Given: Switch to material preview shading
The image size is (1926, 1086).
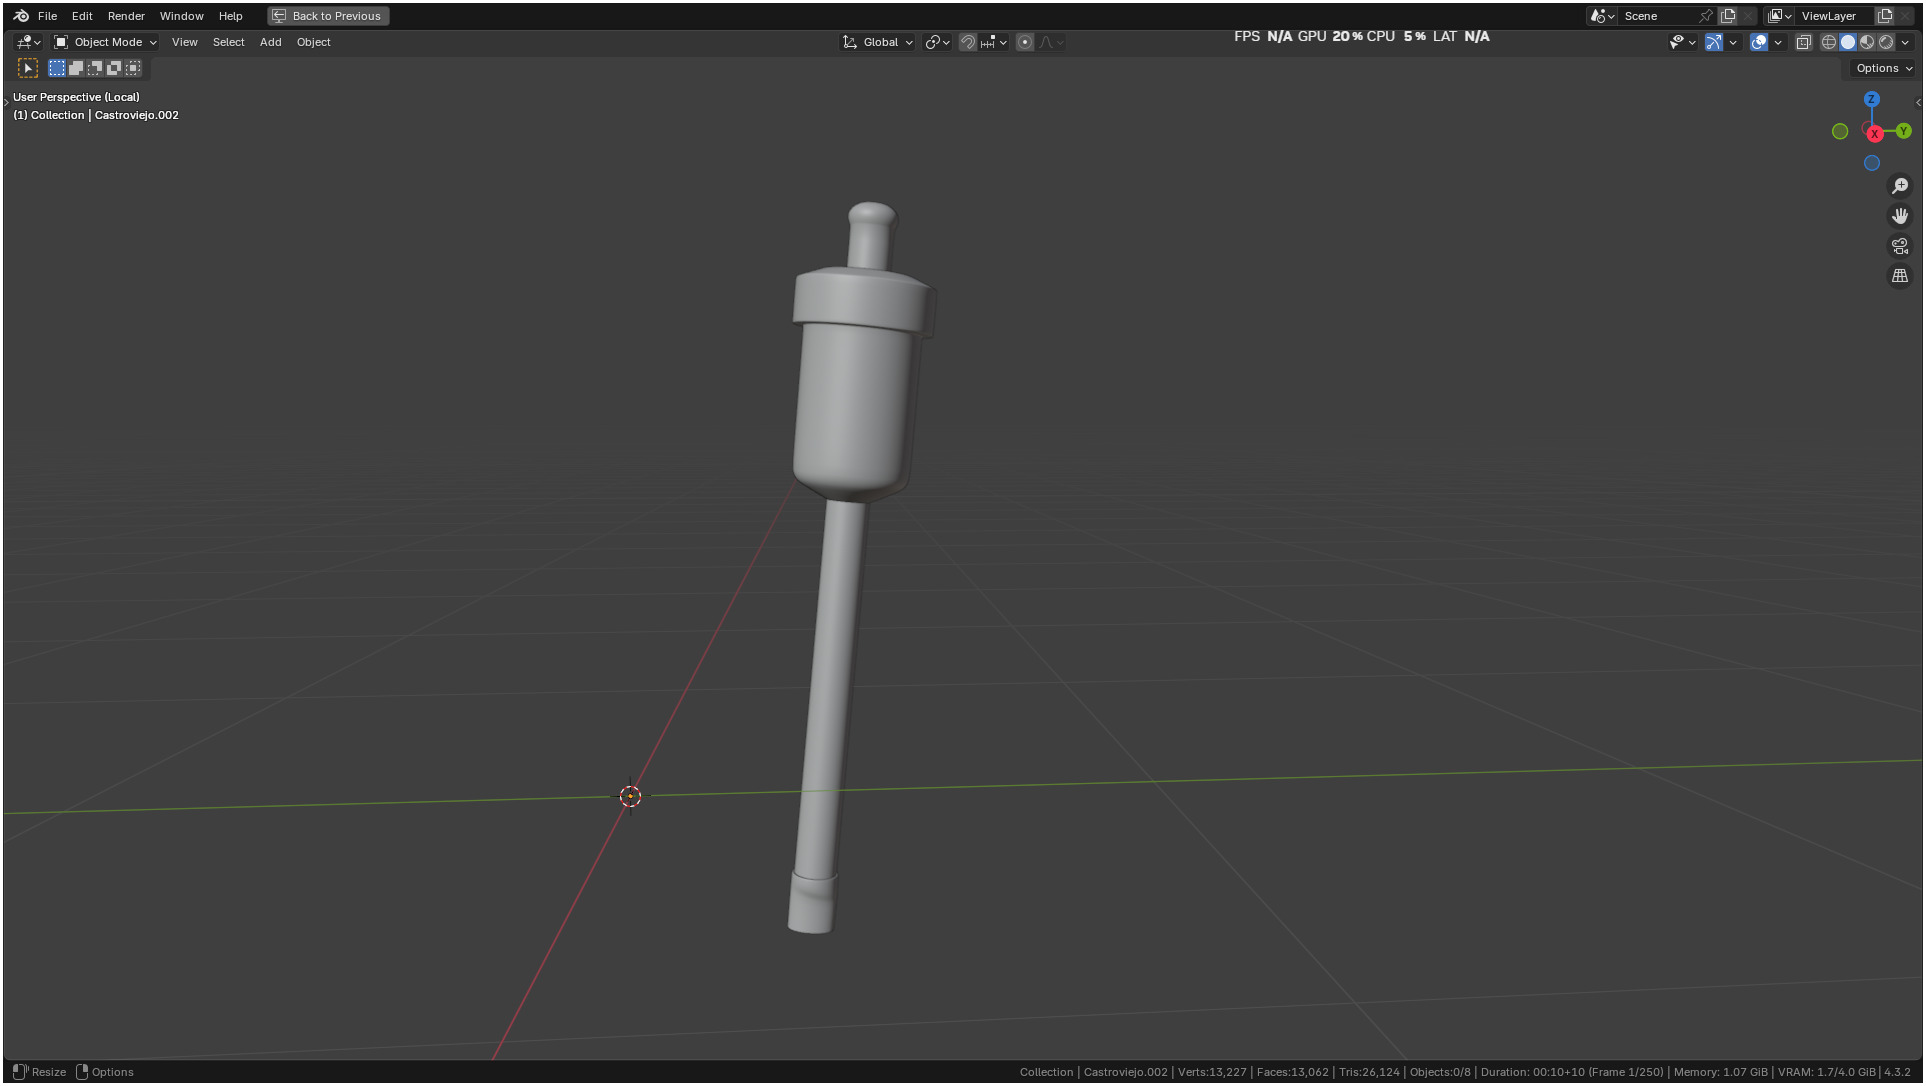Looking at the screenshot, I should [1867, 42].
